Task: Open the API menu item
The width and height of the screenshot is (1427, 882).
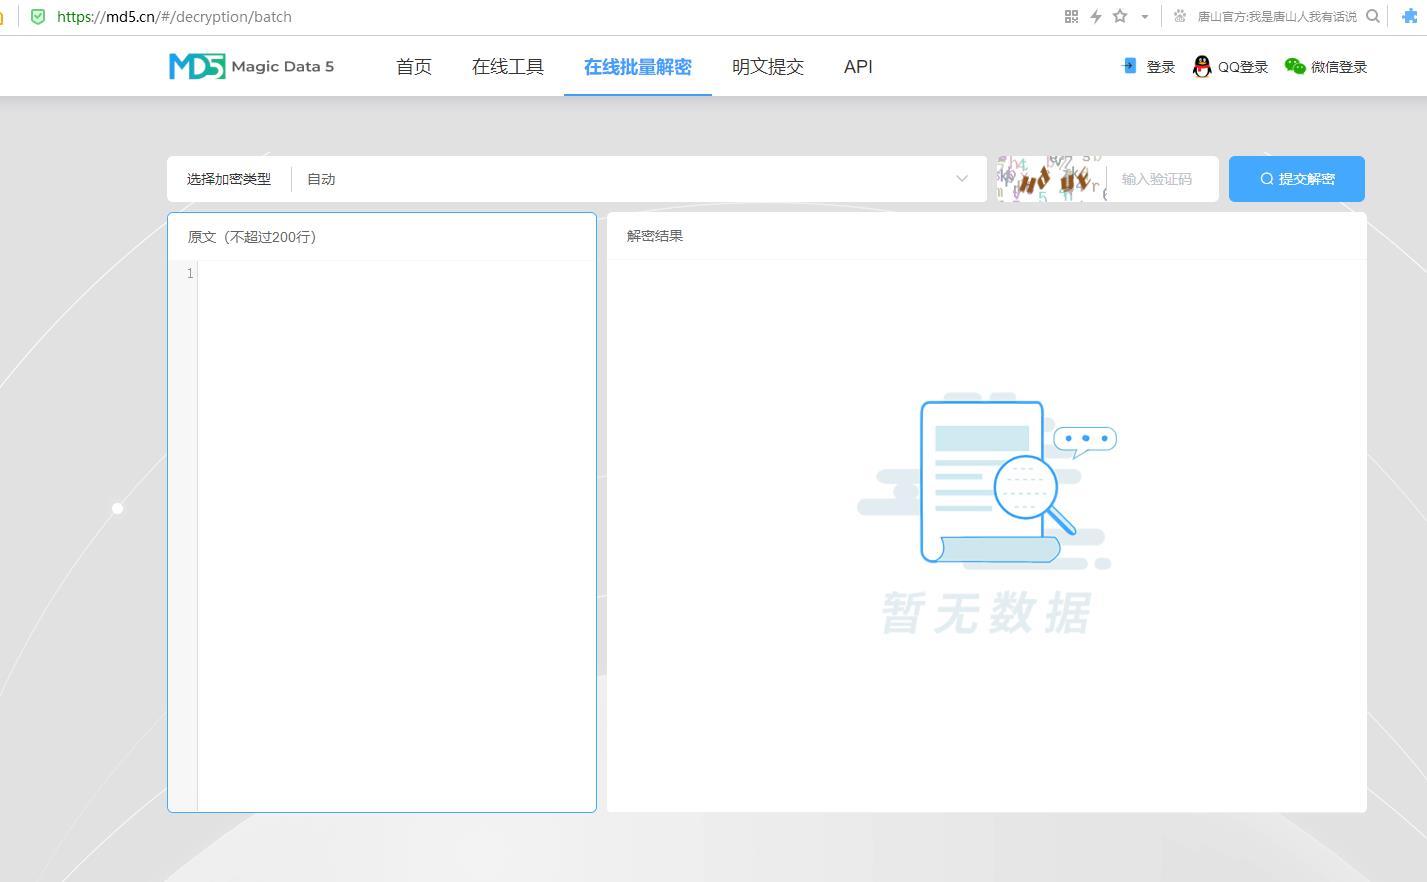Action: pyautogui.click(x=858, y=67)
